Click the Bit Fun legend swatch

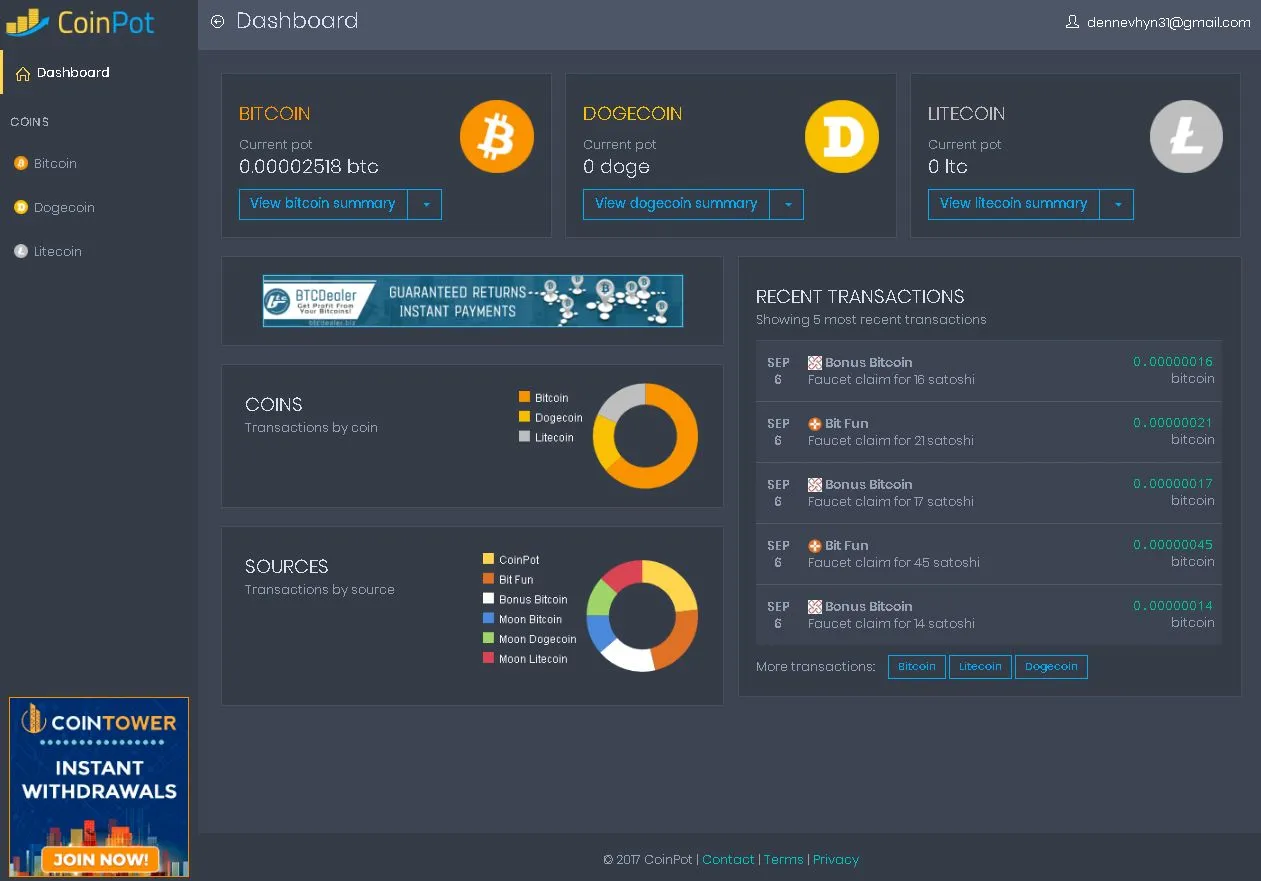(488, 579)
